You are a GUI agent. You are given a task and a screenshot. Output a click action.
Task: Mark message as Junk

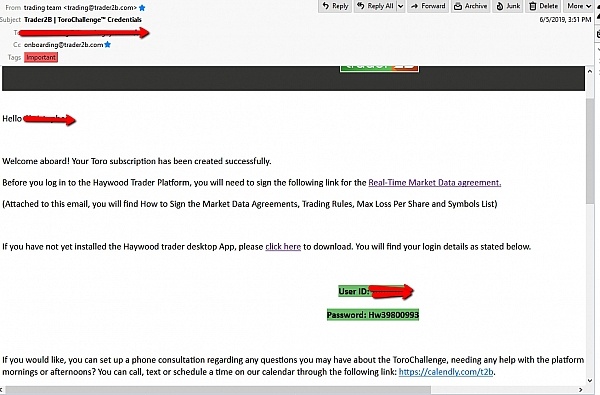tap(508, 6)
